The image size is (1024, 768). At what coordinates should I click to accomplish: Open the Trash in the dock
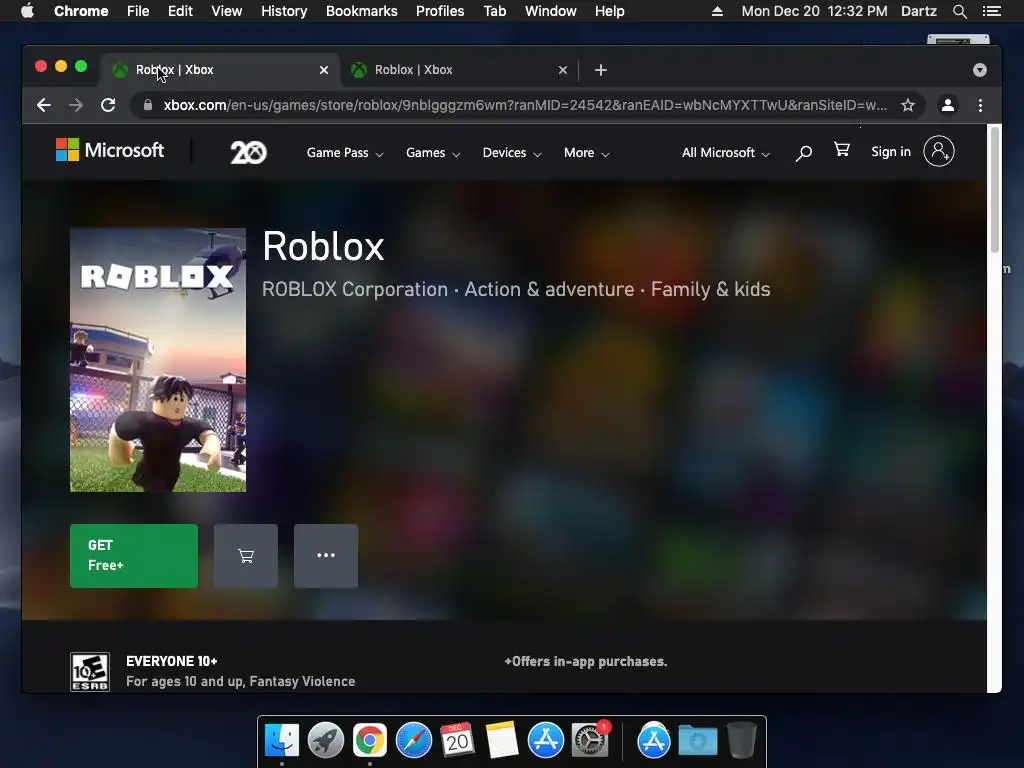(x=741, y=740)
